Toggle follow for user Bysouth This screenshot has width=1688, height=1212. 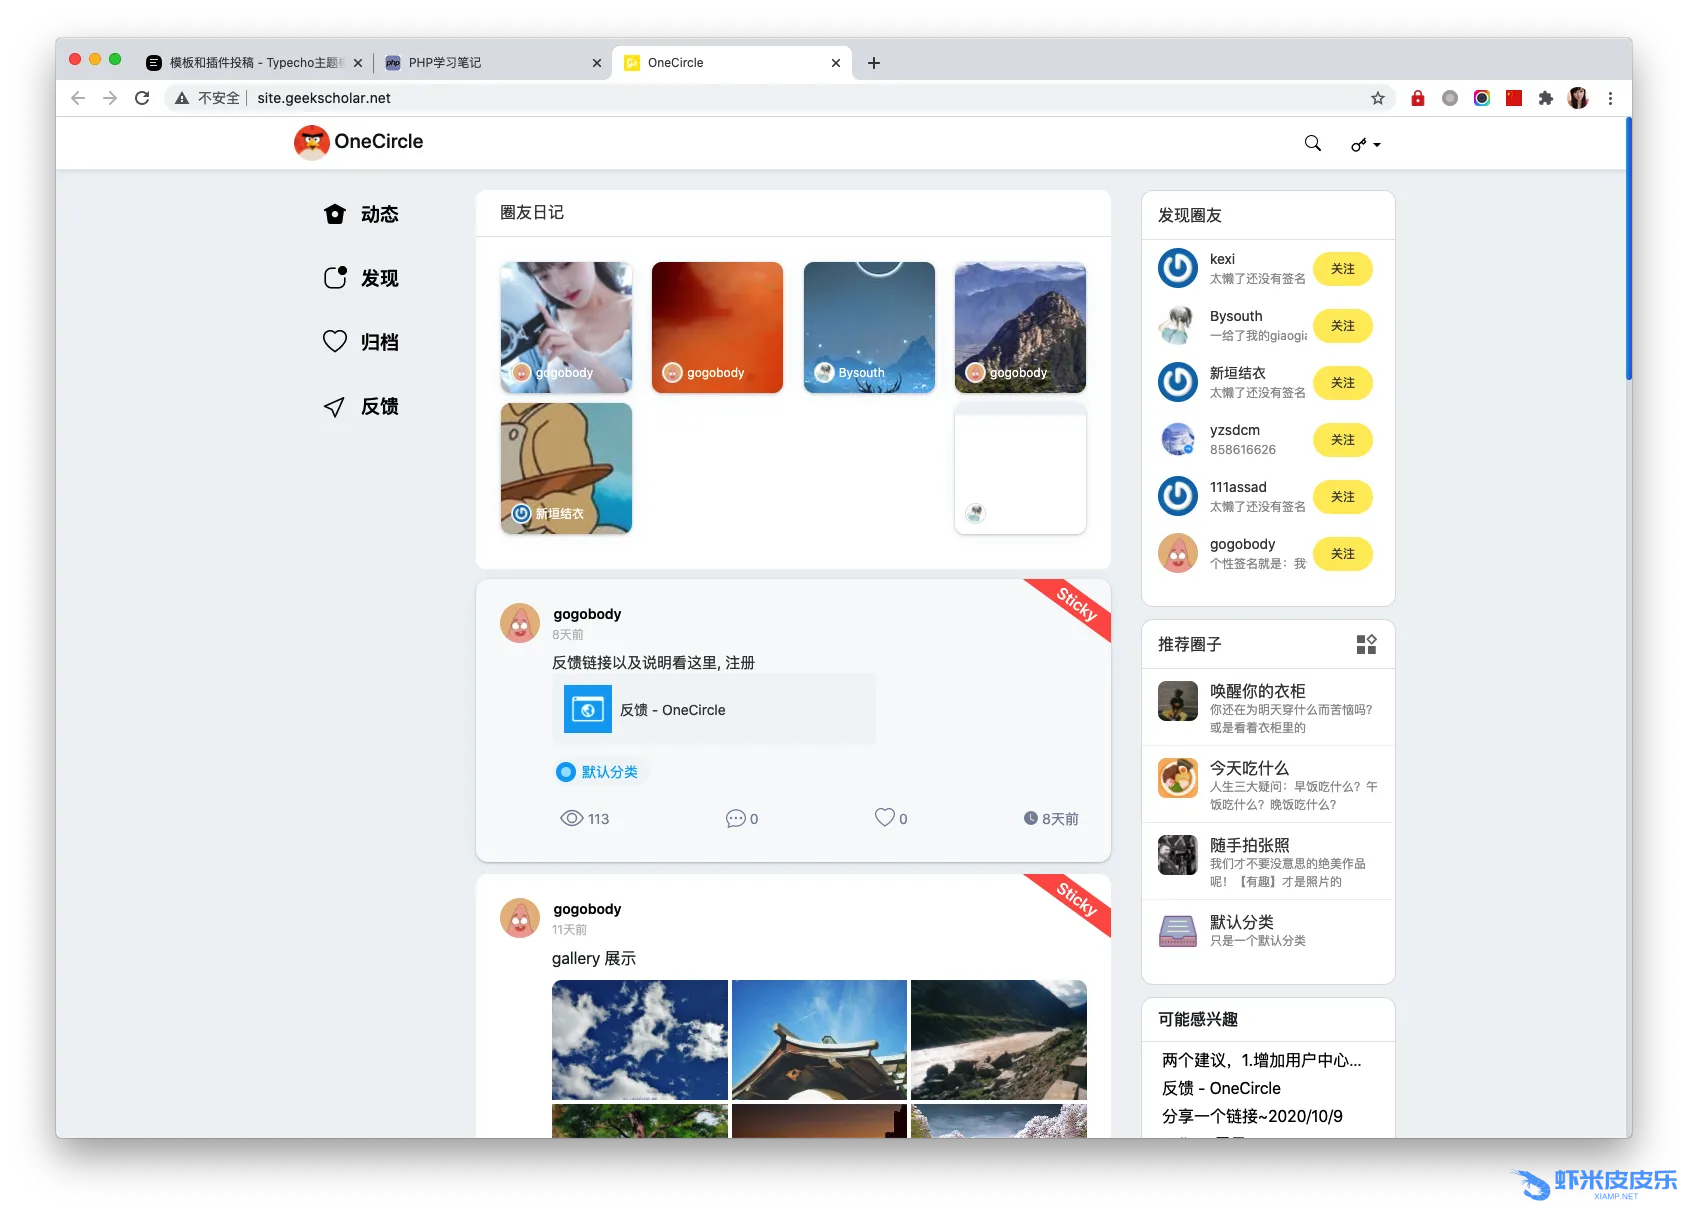[x=1342, y=326]
